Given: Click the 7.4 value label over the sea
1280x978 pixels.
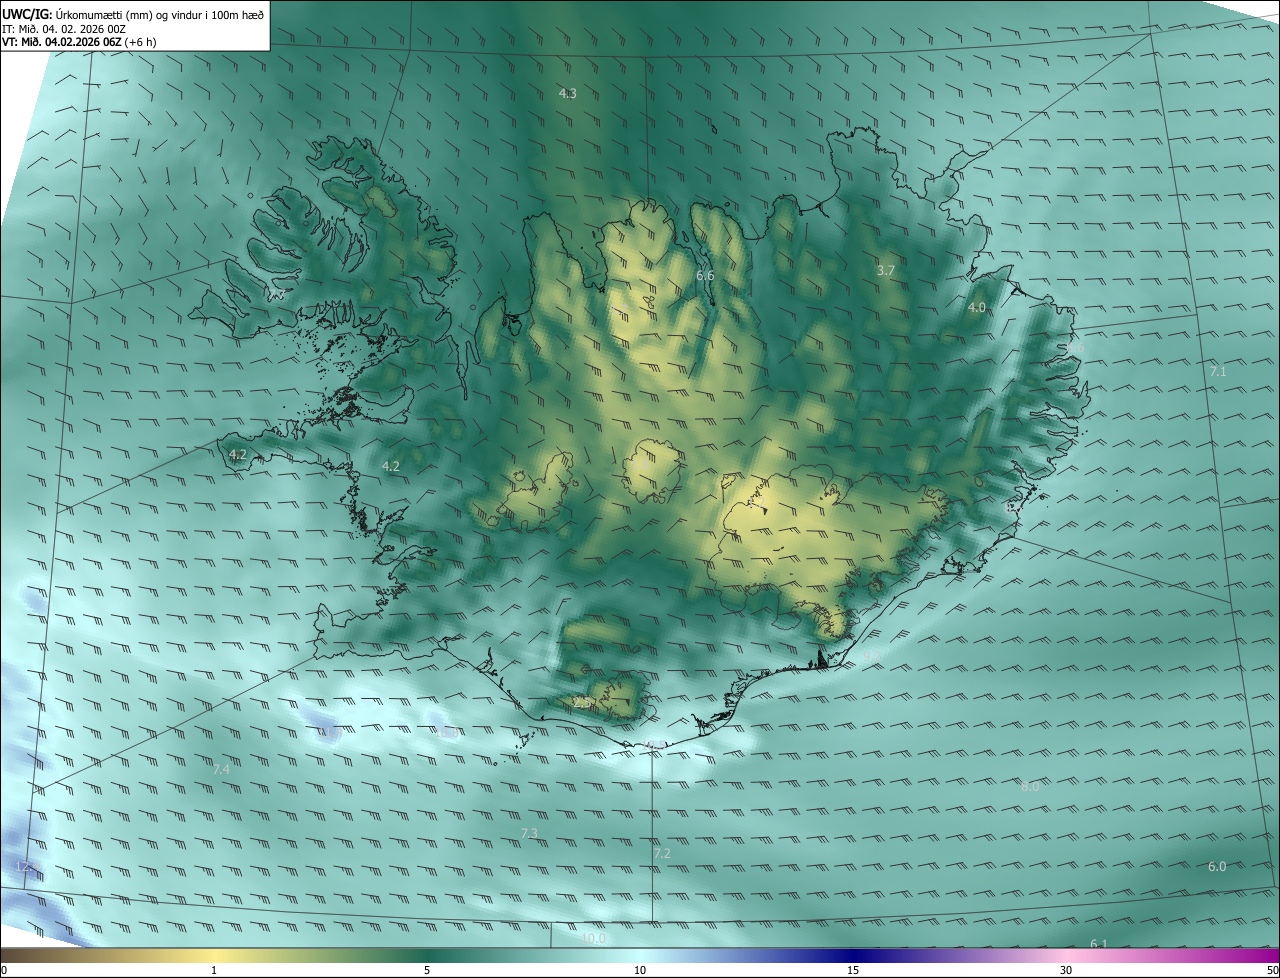Looking at the screenshot, I should [221, 769].
